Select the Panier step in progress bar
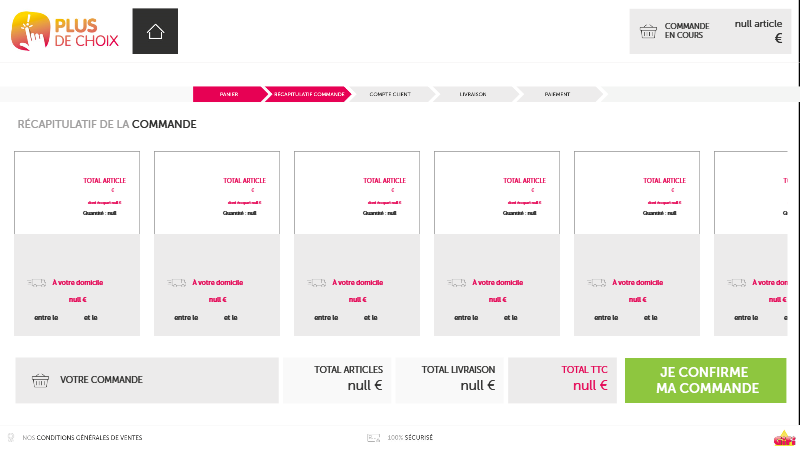 point(228,94)
